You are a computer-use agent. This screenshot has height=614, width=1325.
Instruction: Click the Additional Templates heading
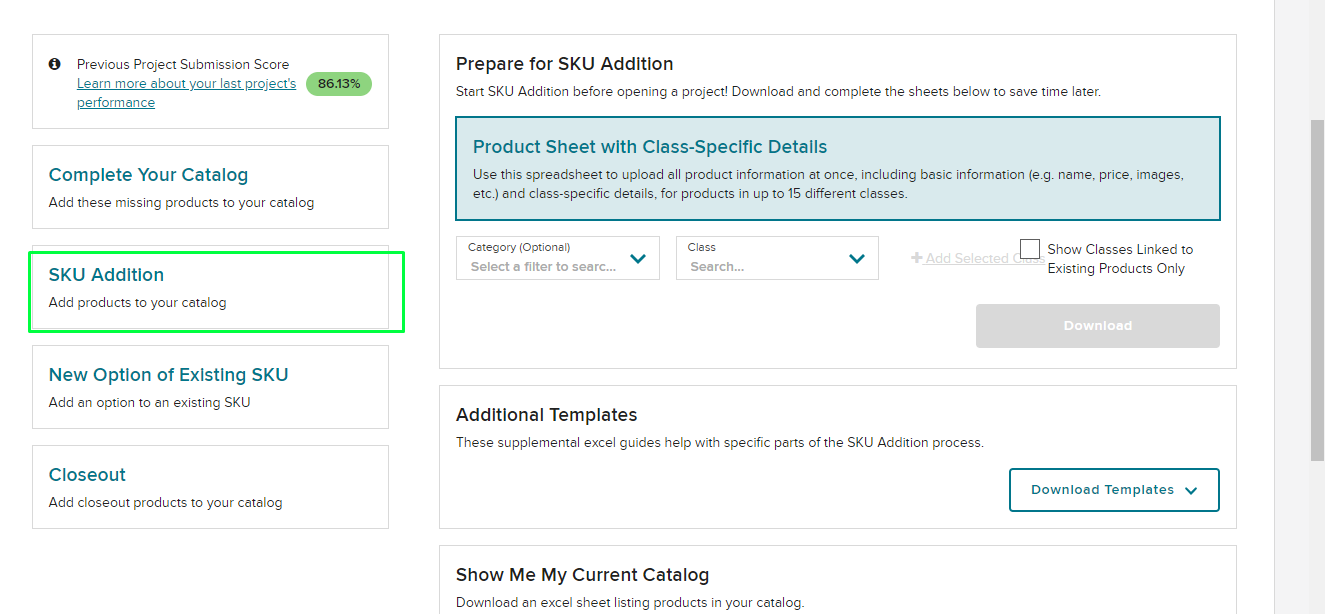(546, 415)
